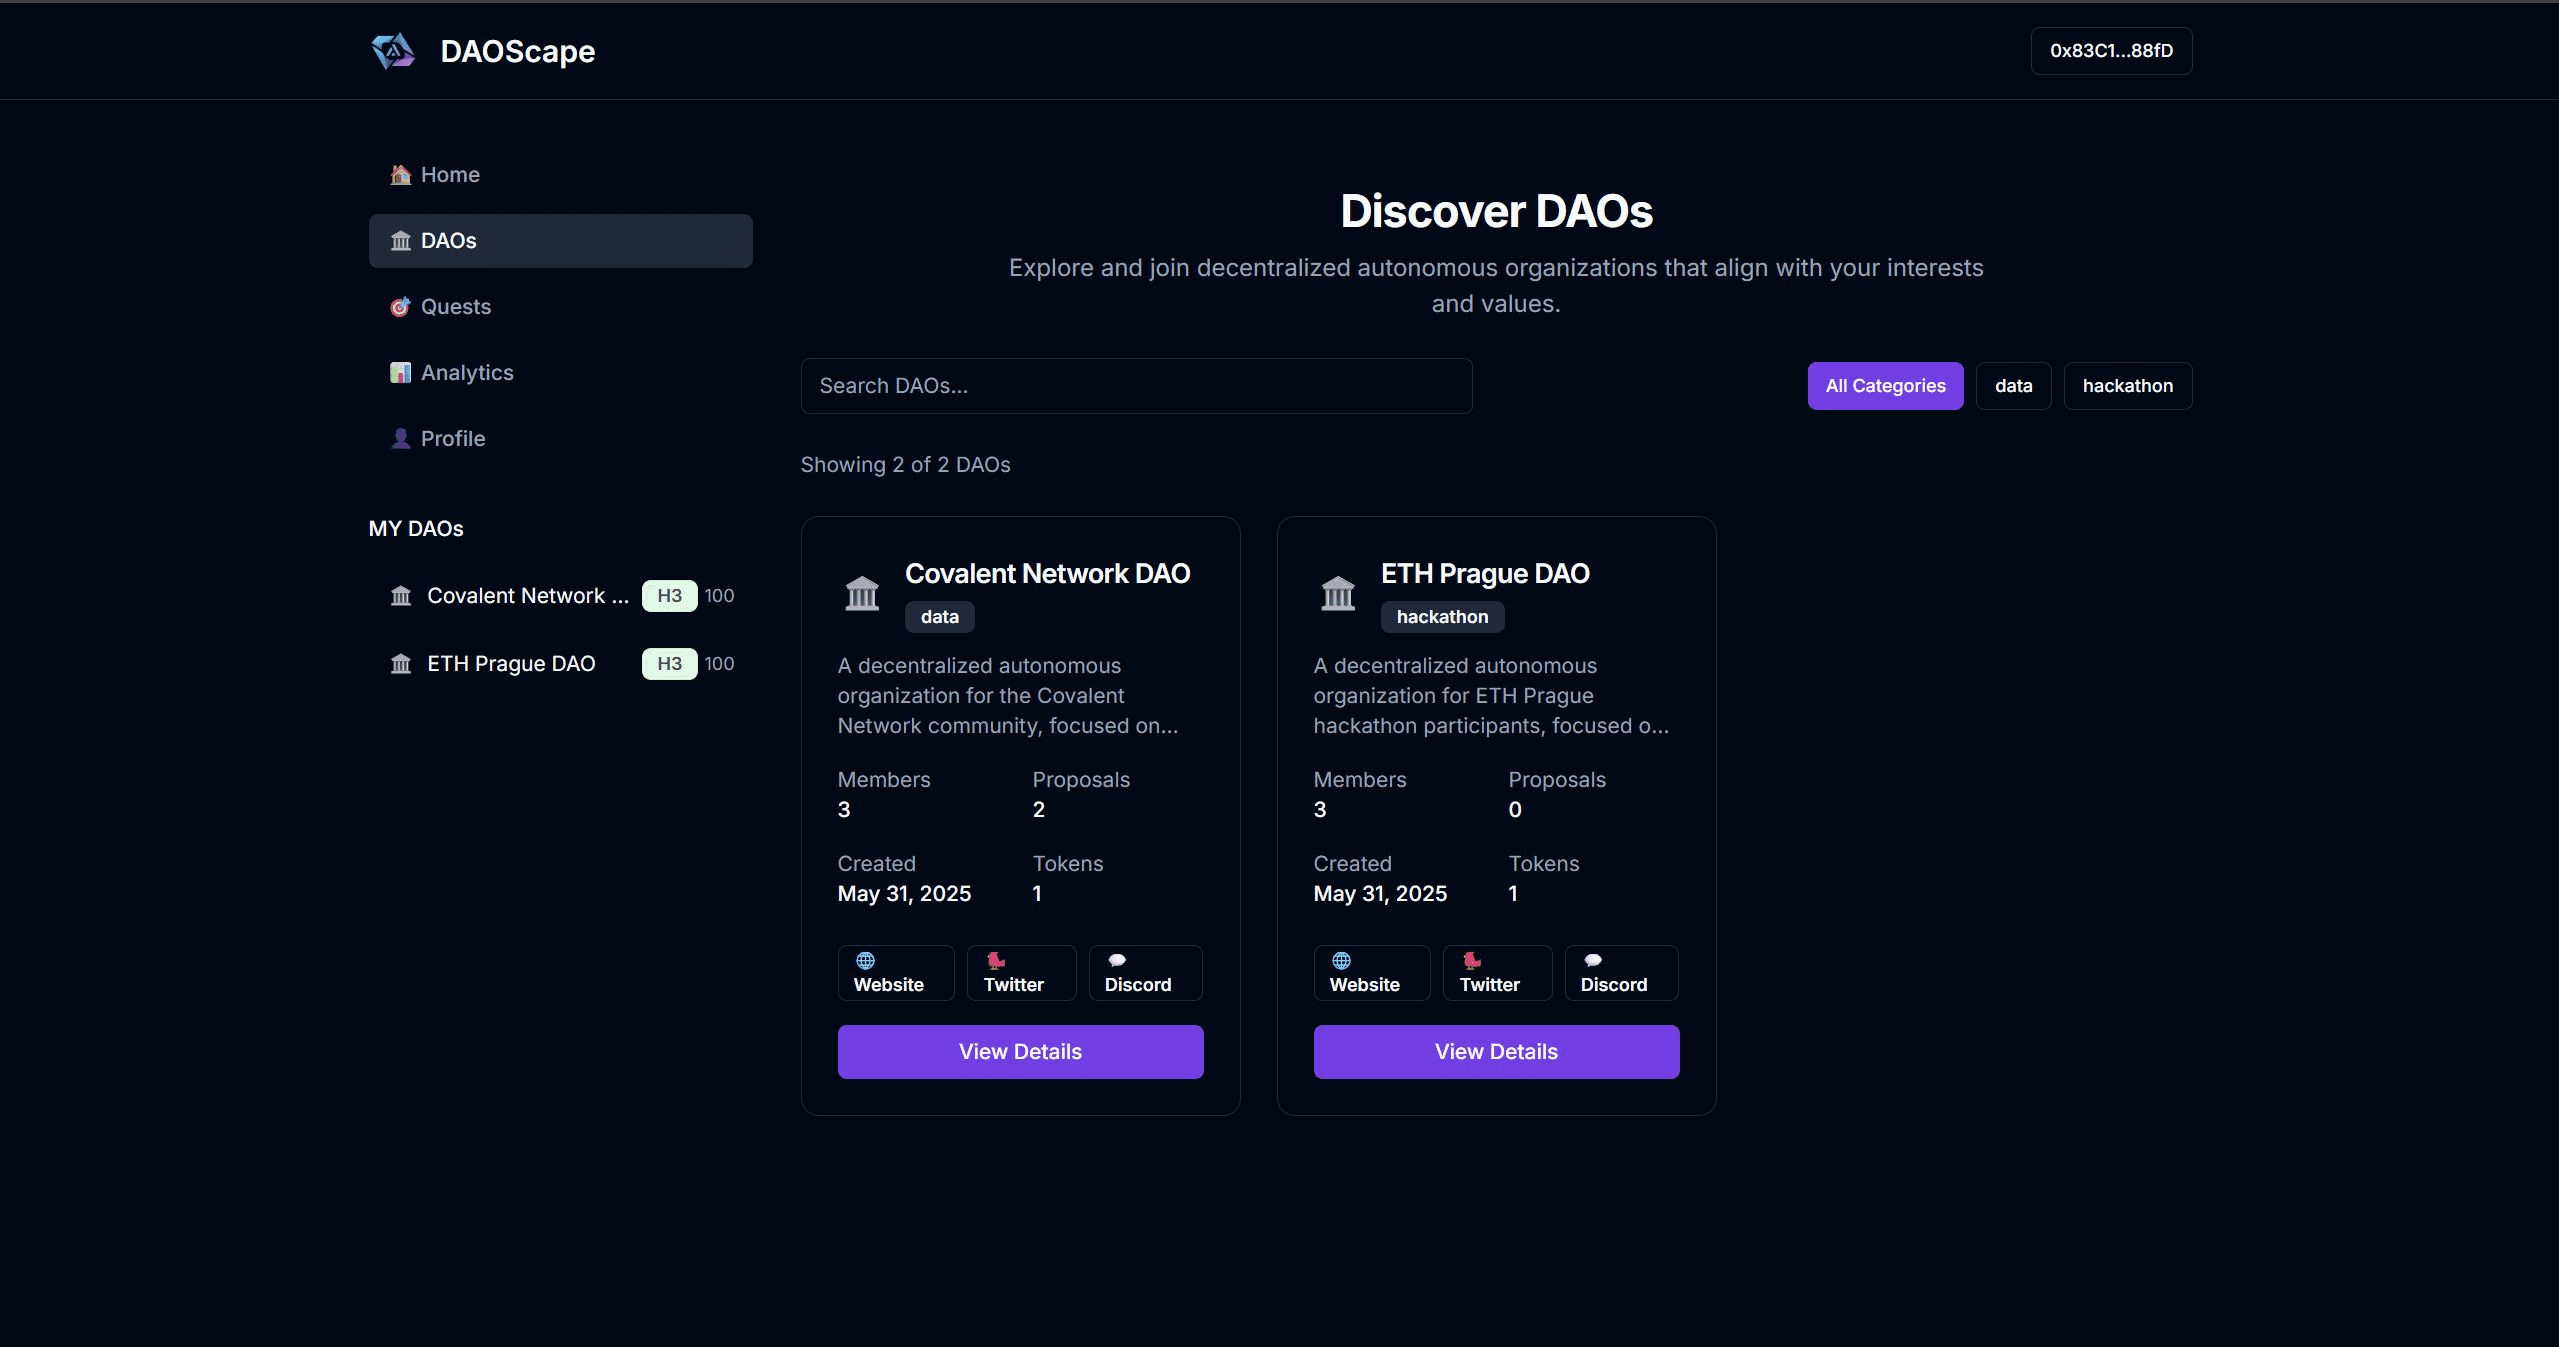Open ETH Prague DAO Discord link
2559x1347 pixels.
[x=1620, y=973]
